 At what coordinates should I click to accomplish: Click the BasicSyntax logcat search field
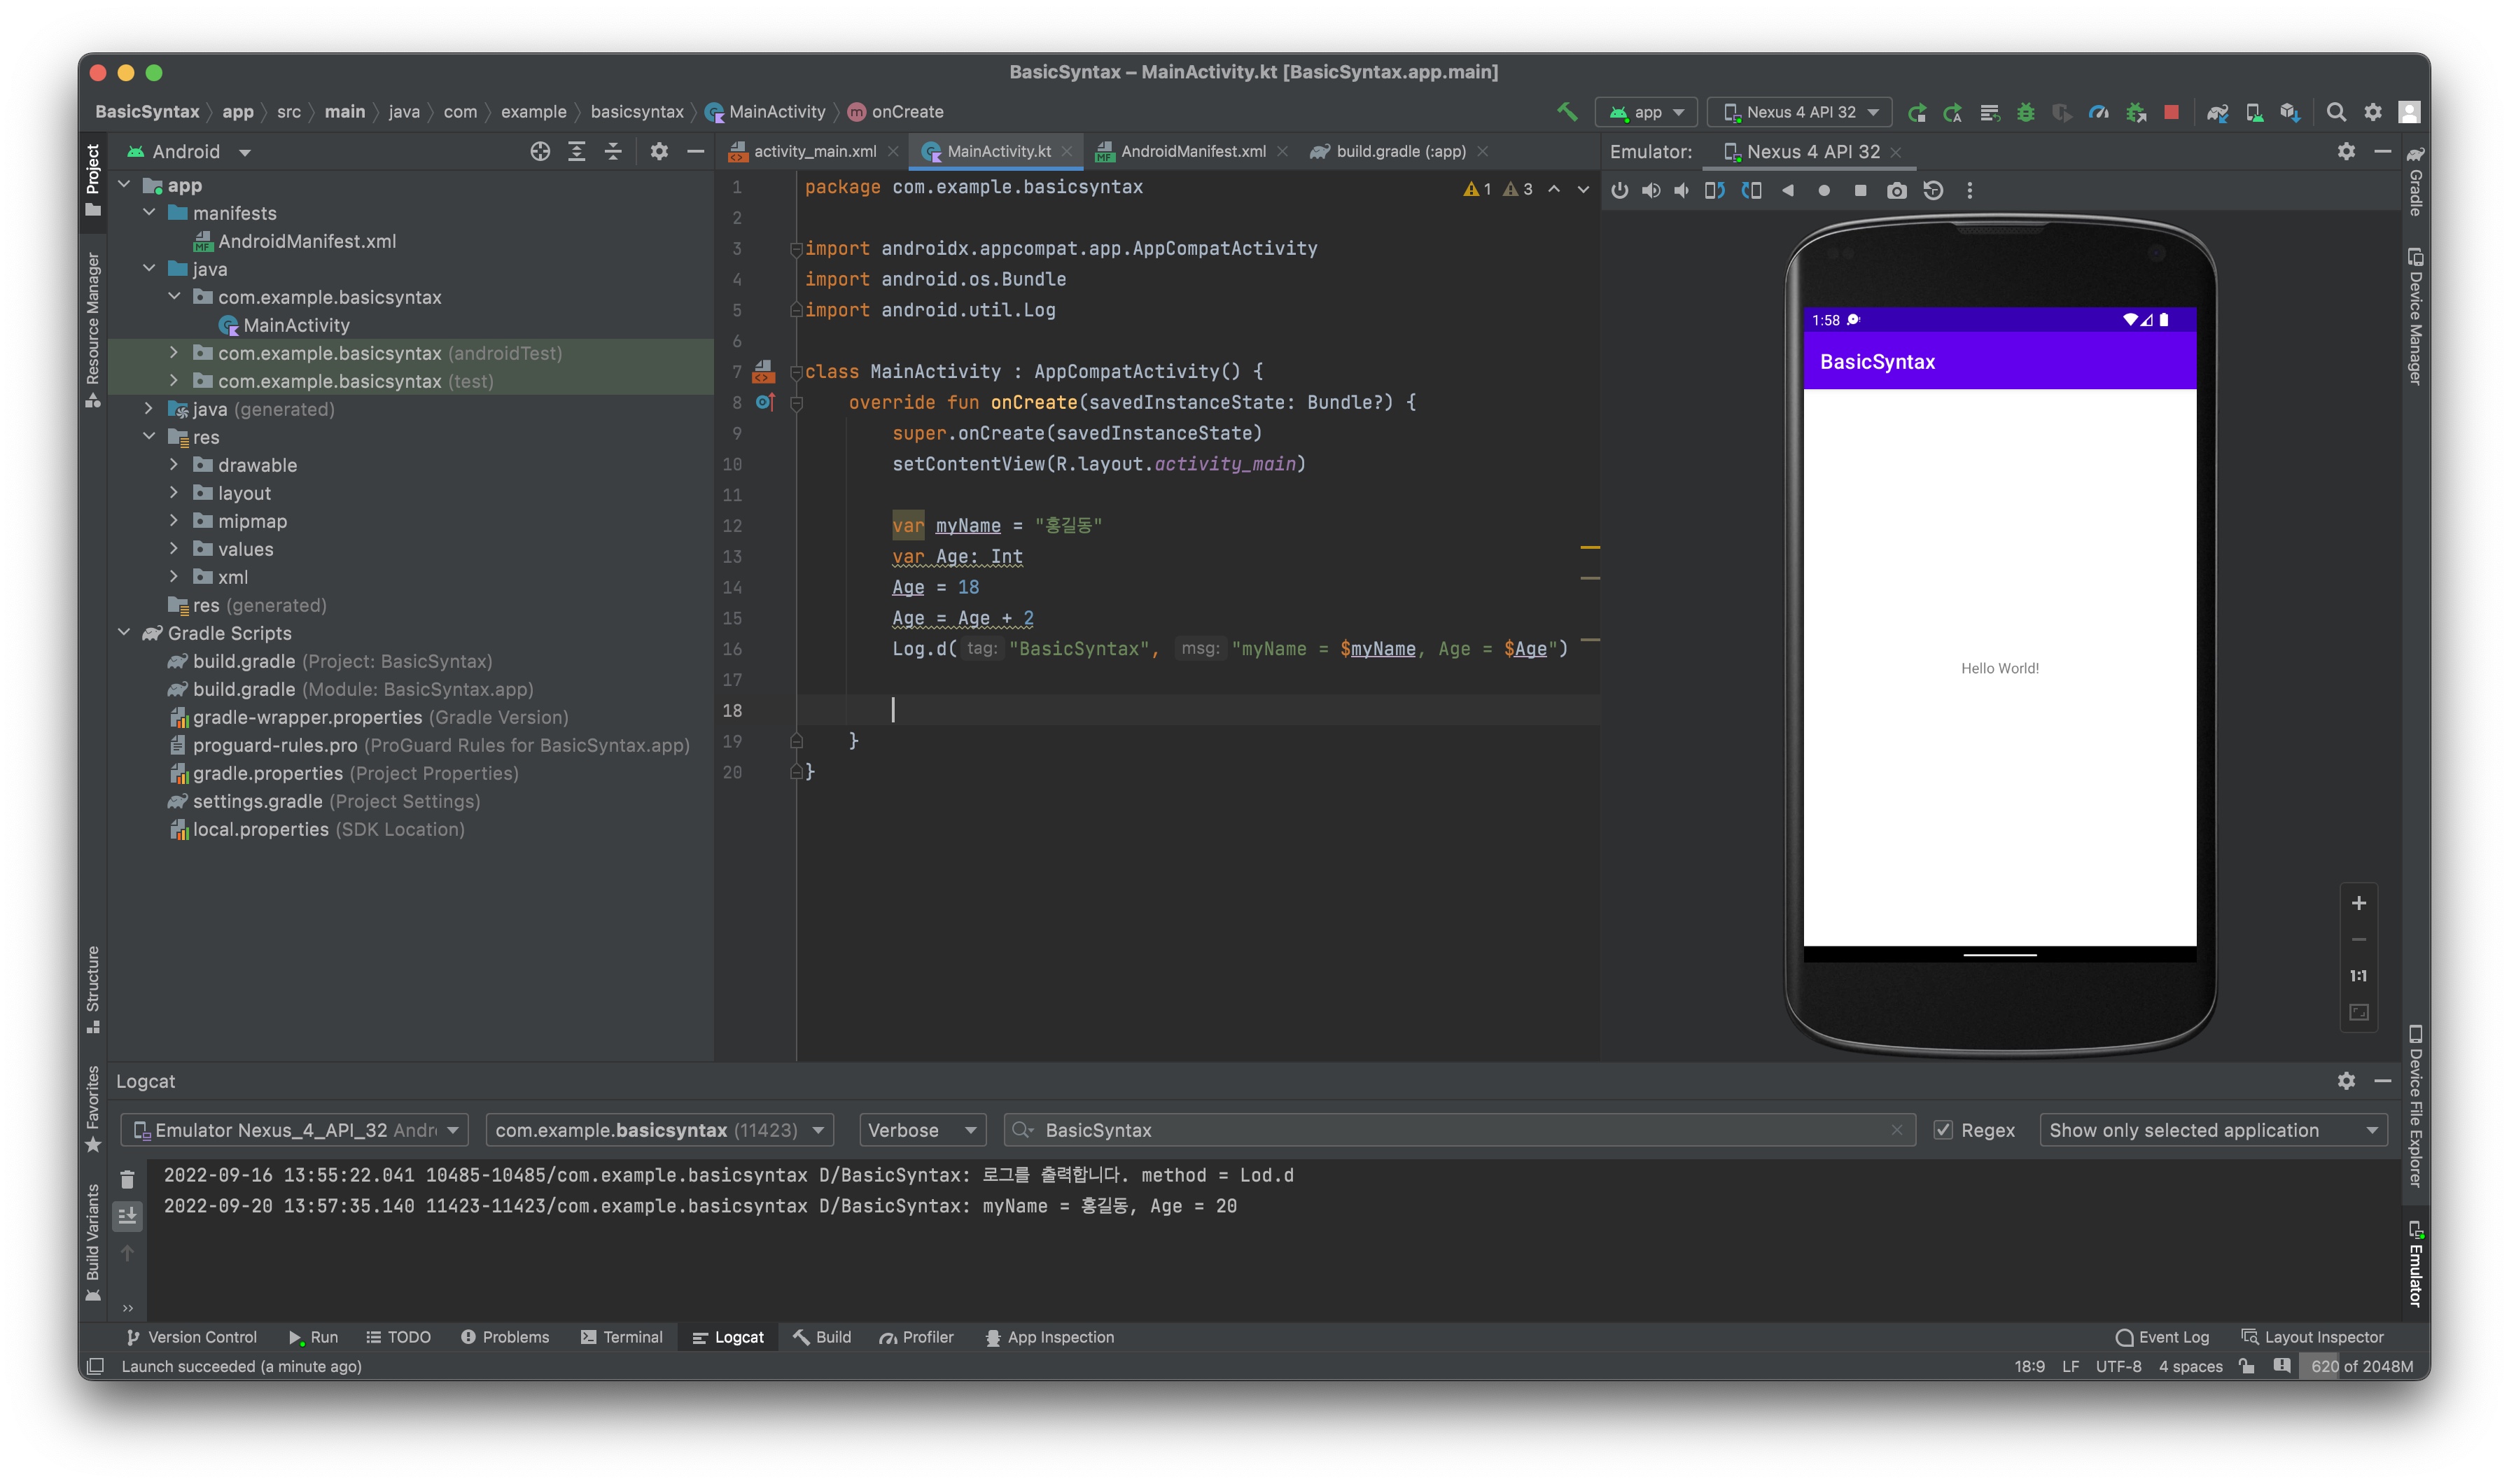coord(1460,1130)
